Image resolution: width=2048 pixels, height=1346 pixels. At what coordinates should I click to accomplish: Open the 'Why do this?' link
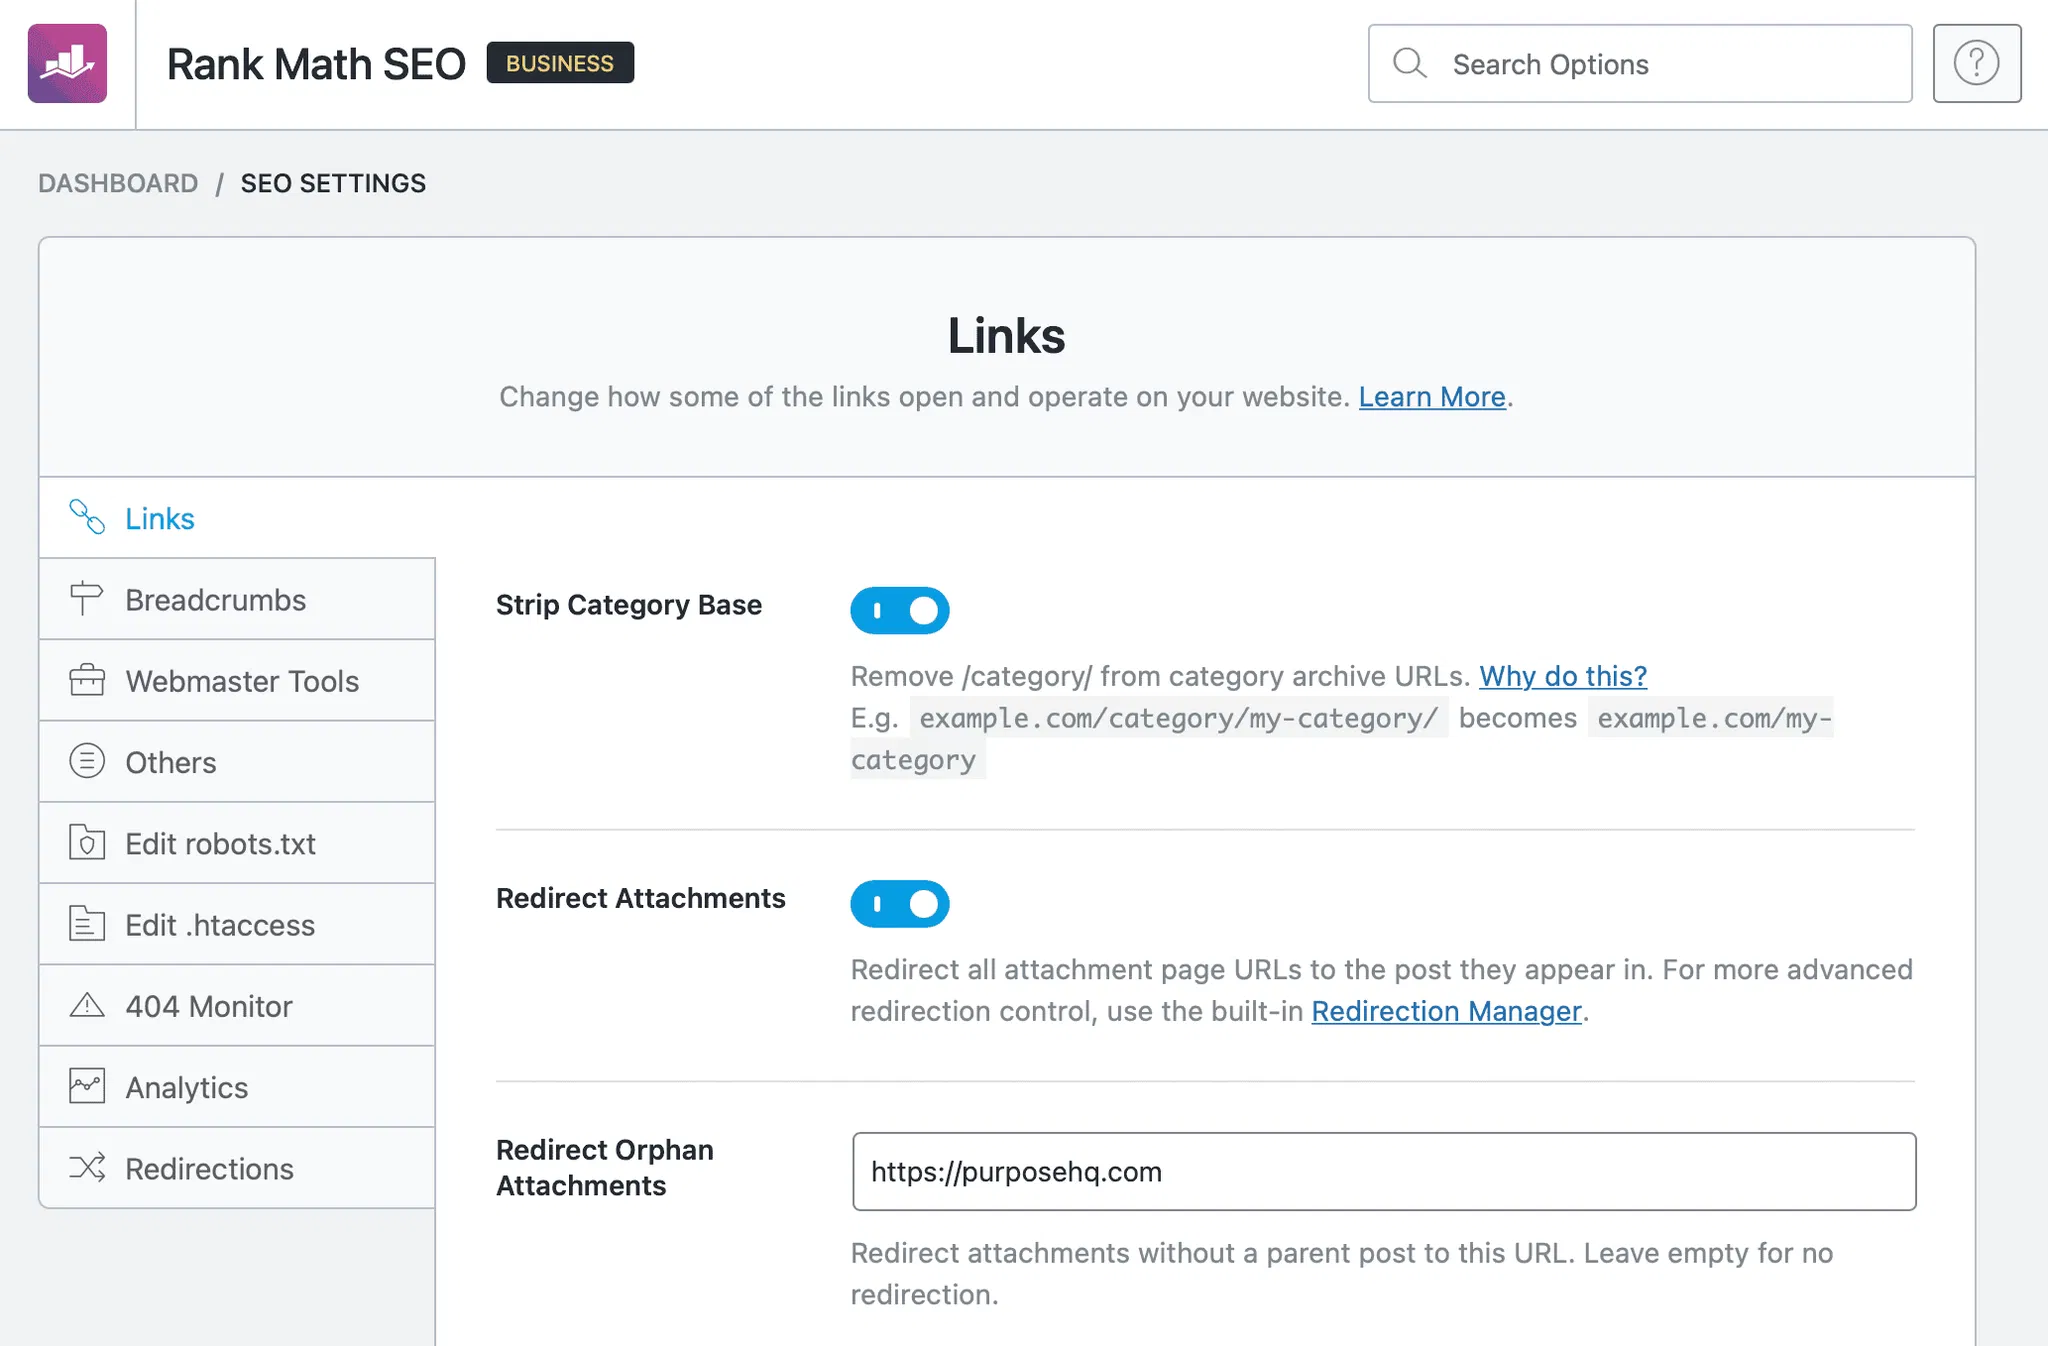[x=1562, y=676]
